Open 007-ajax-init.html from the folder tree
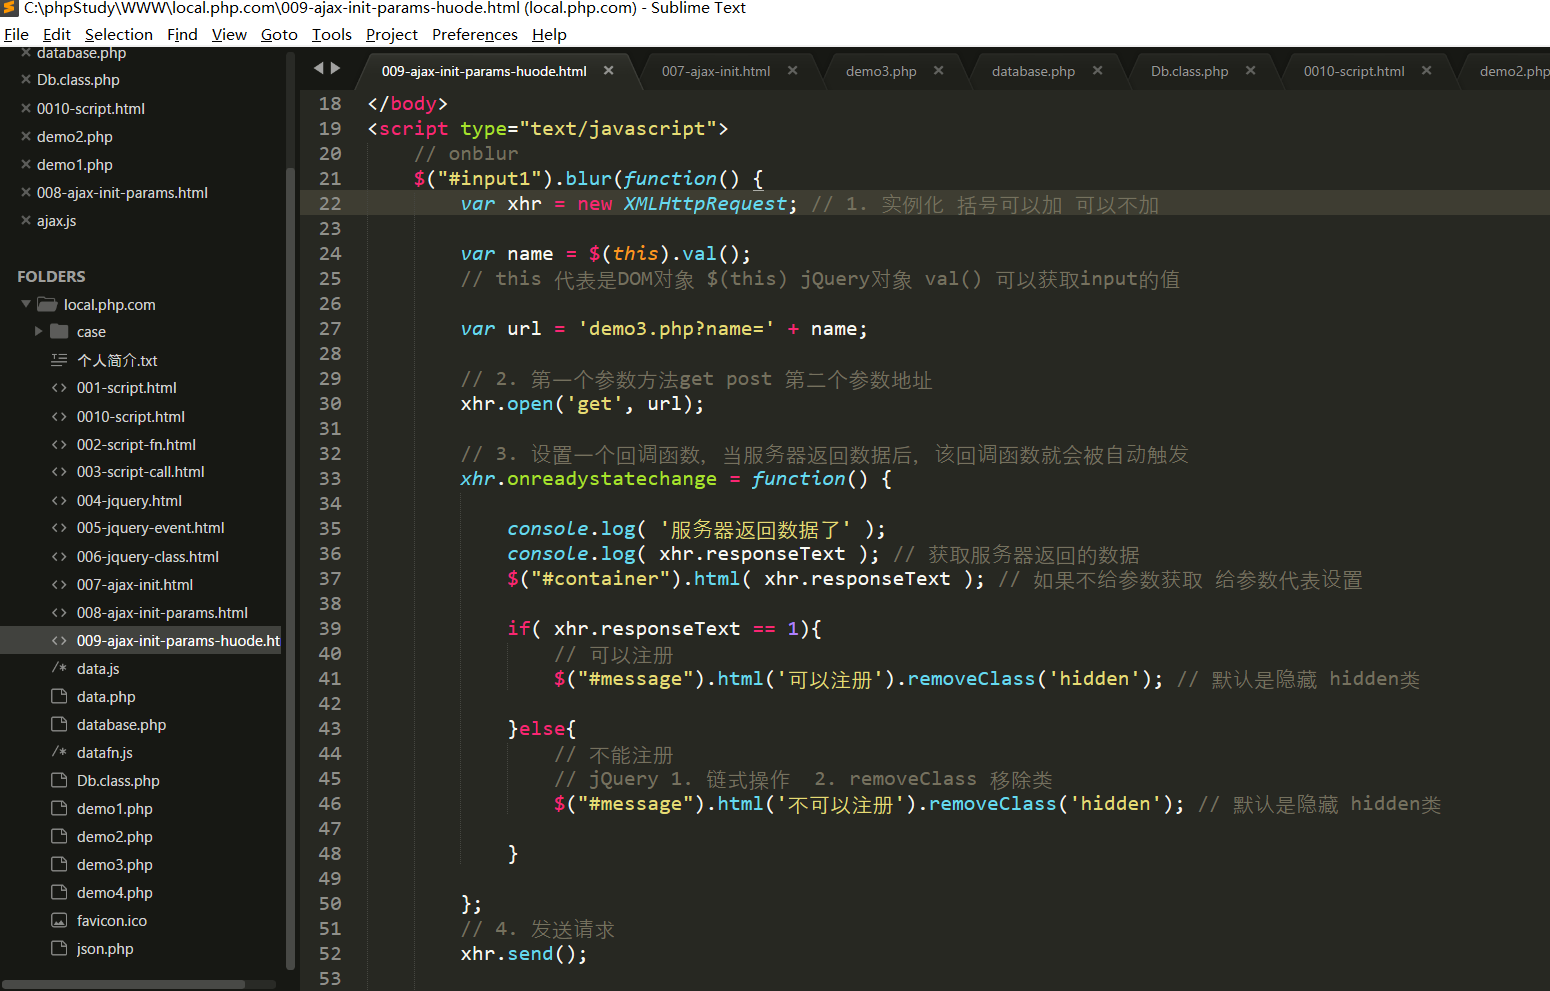 click(x=134, y=585)
